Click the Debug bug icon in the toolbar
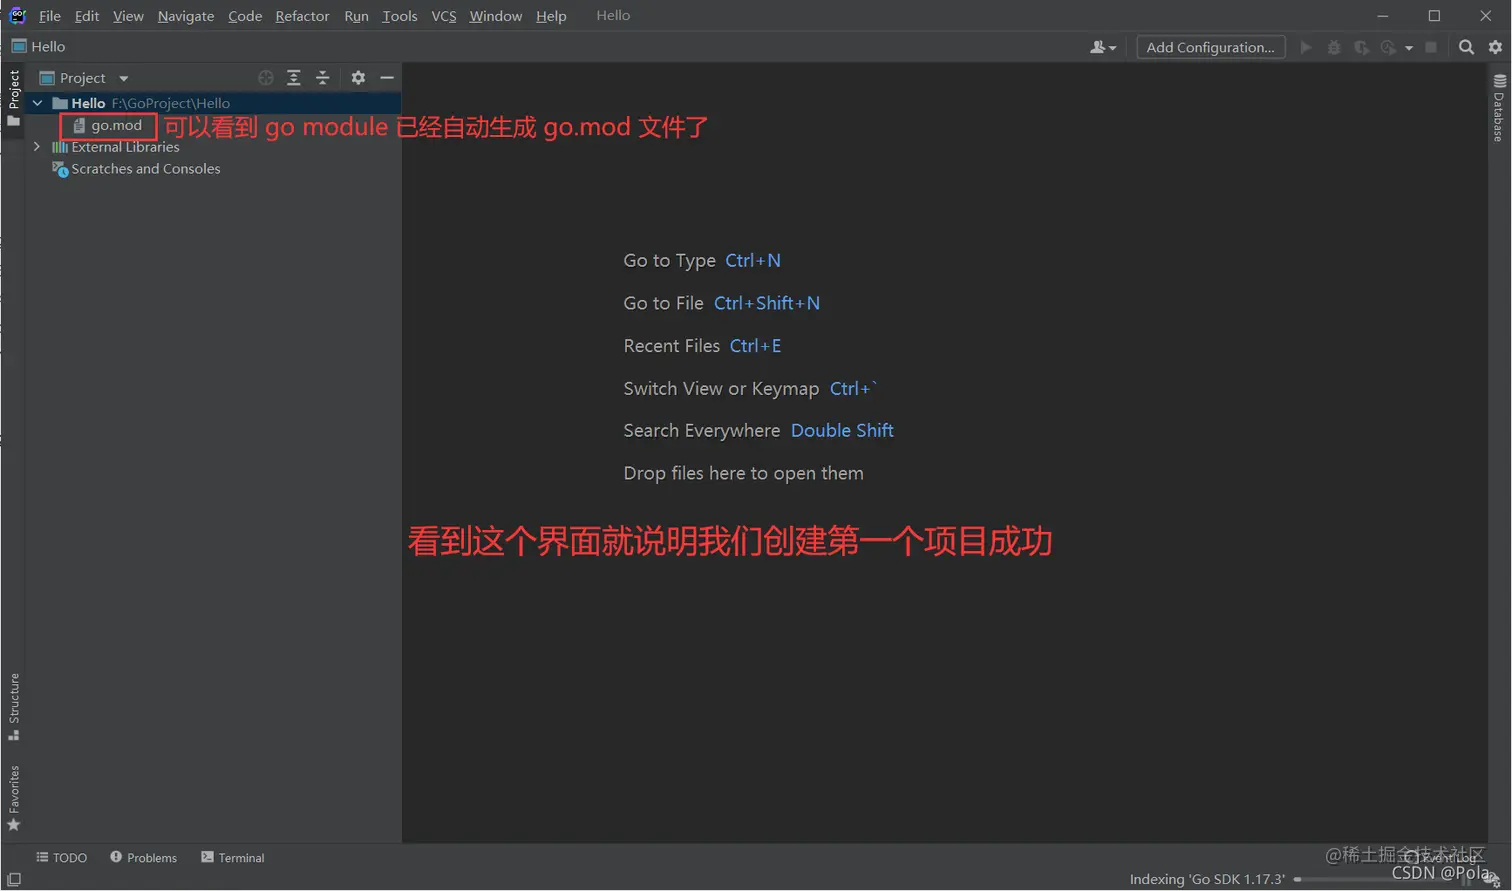This screenshot has width=1512, height=891. [x=1334, y=47]
